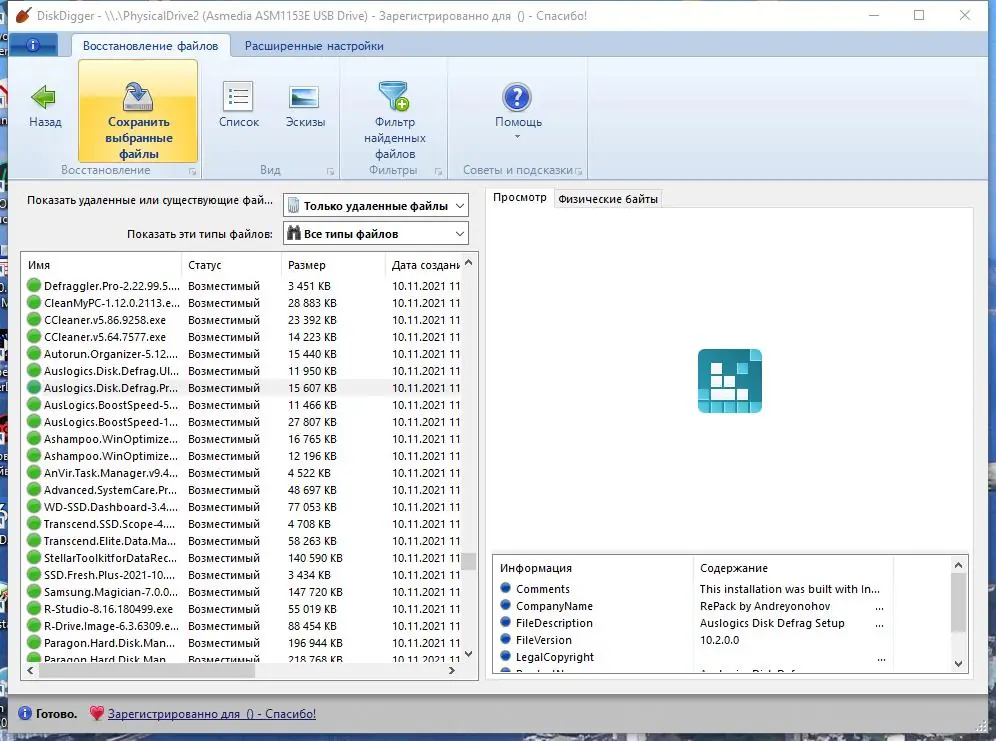Switch to the Физические байты tab
This screenshot has width=996, height=741.
click(607, 199)
